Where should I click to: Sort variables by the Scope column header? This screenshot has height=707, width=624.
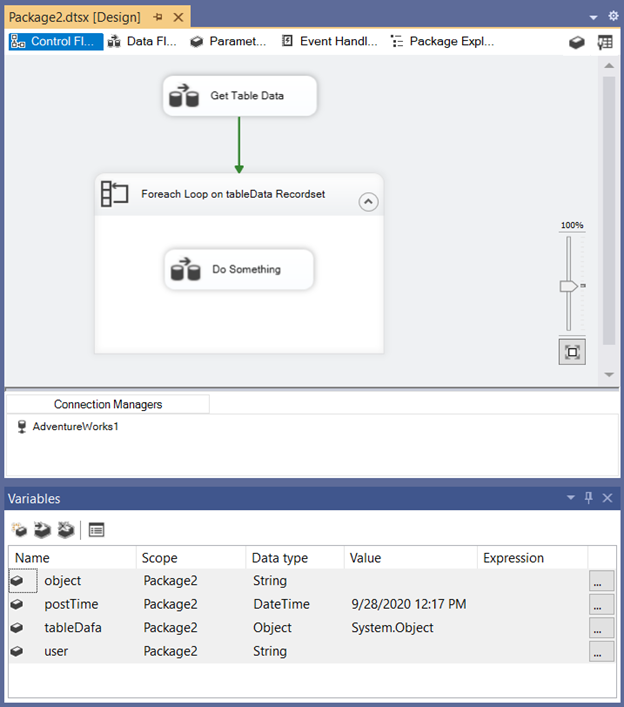191,558
